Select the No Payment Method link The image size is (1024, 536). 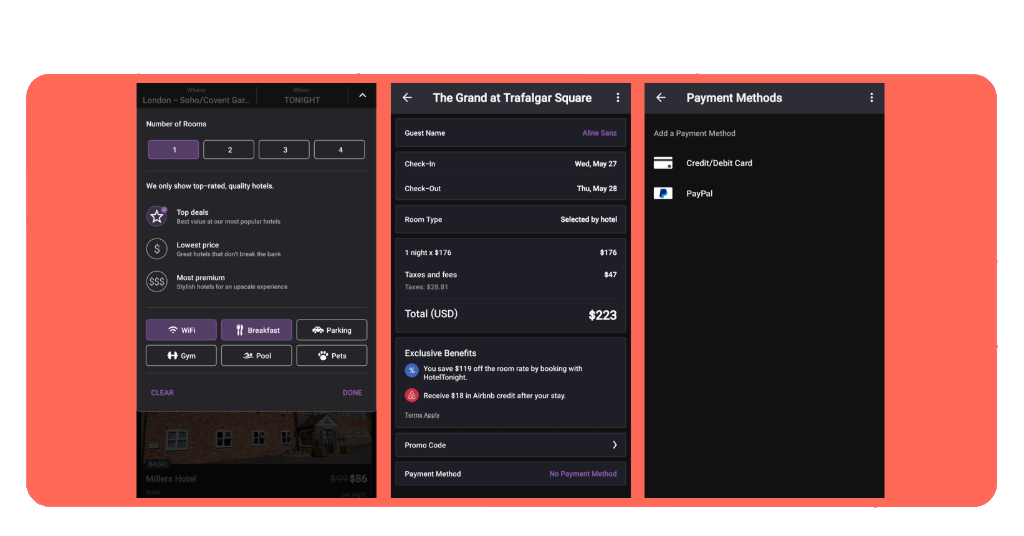[x=583, y=474]
